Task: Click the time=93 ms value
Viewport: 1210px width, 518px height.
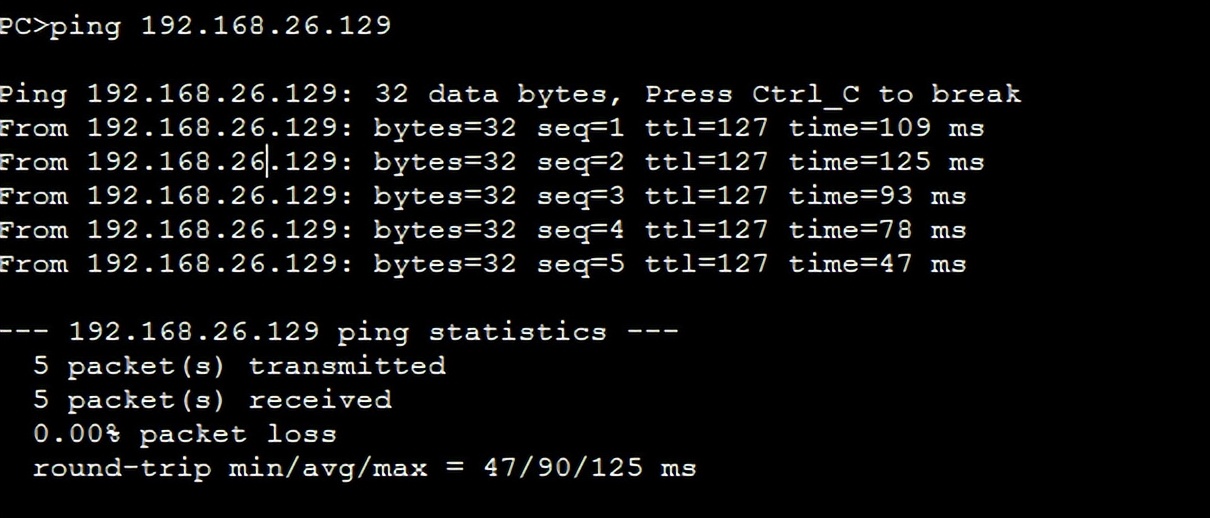Action: 878,196
